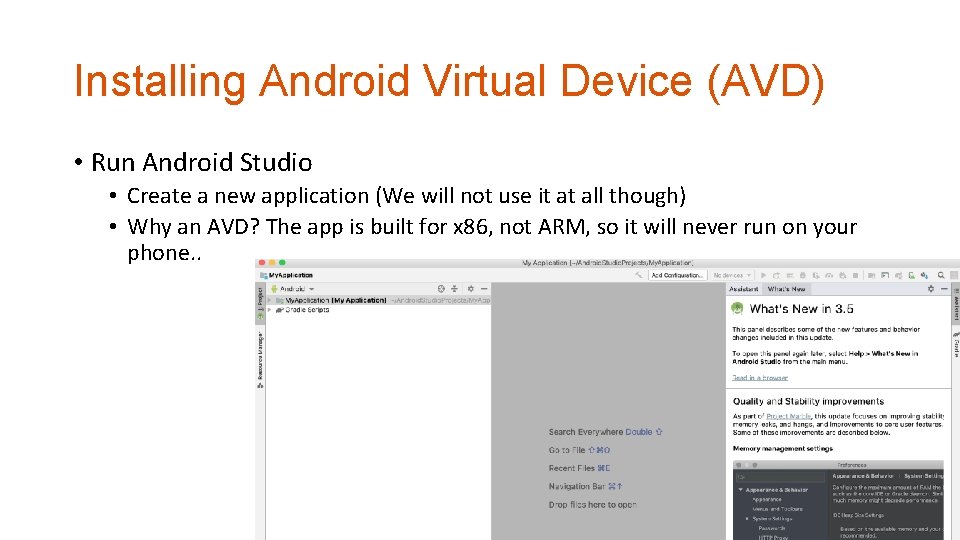The image size is (960, 540).
Task: Open the SDK Manager icon
Action: pos(924,276)
